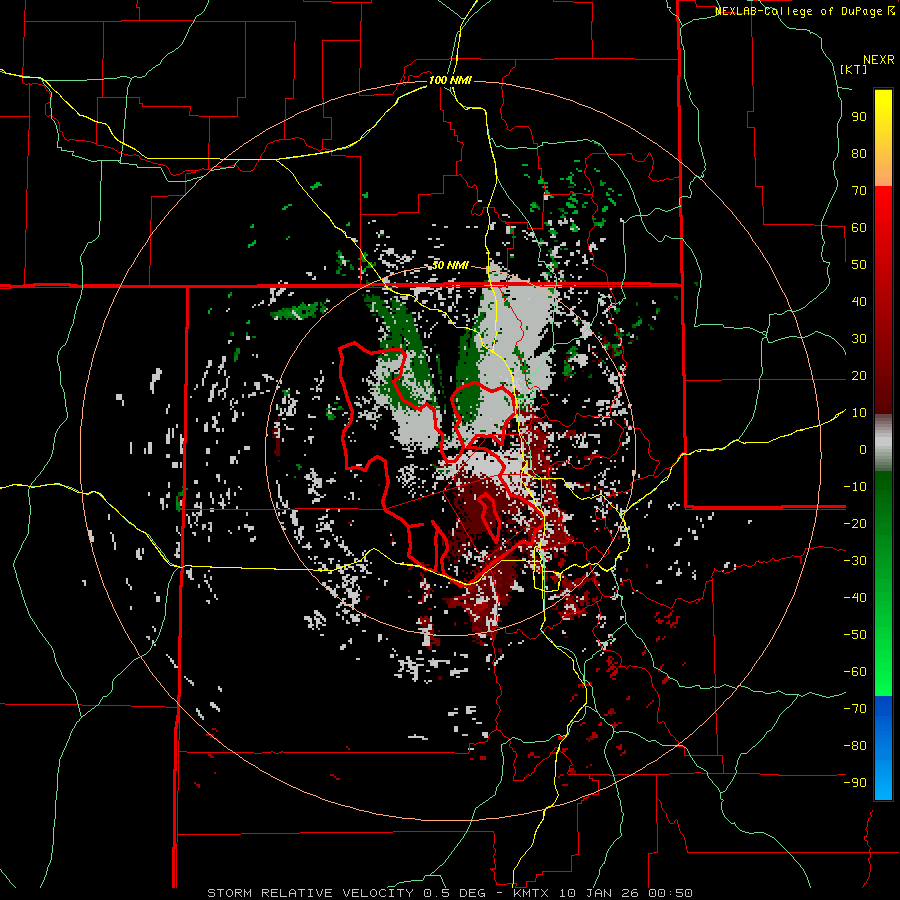The image size is (900, 900).
Task: Click the 0 value on velocity scale
Action: click(x=863, y=450)
